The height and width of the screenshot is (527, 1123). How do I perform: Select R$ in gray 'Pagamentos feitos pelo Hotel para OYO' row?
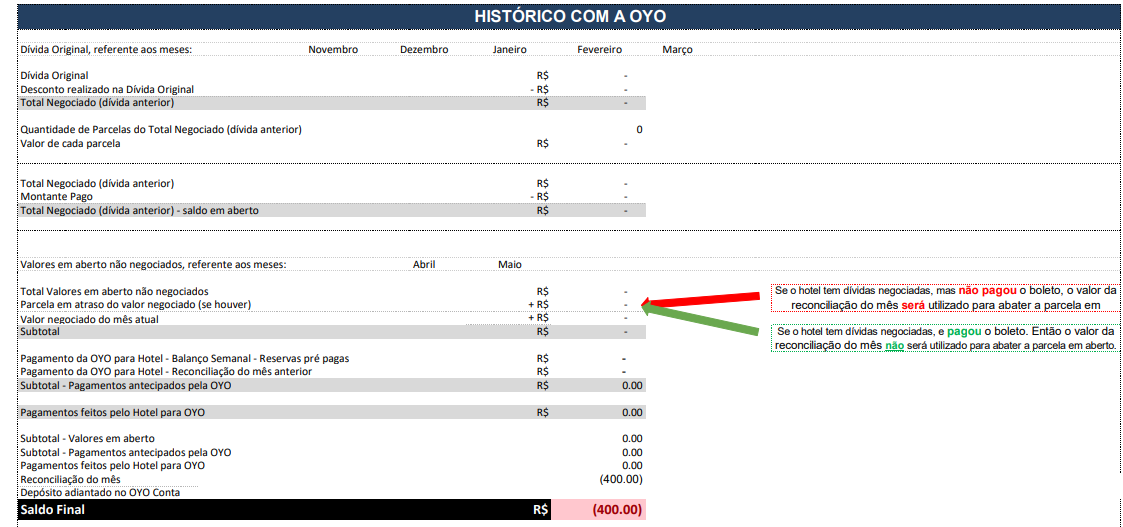(542, 412)
